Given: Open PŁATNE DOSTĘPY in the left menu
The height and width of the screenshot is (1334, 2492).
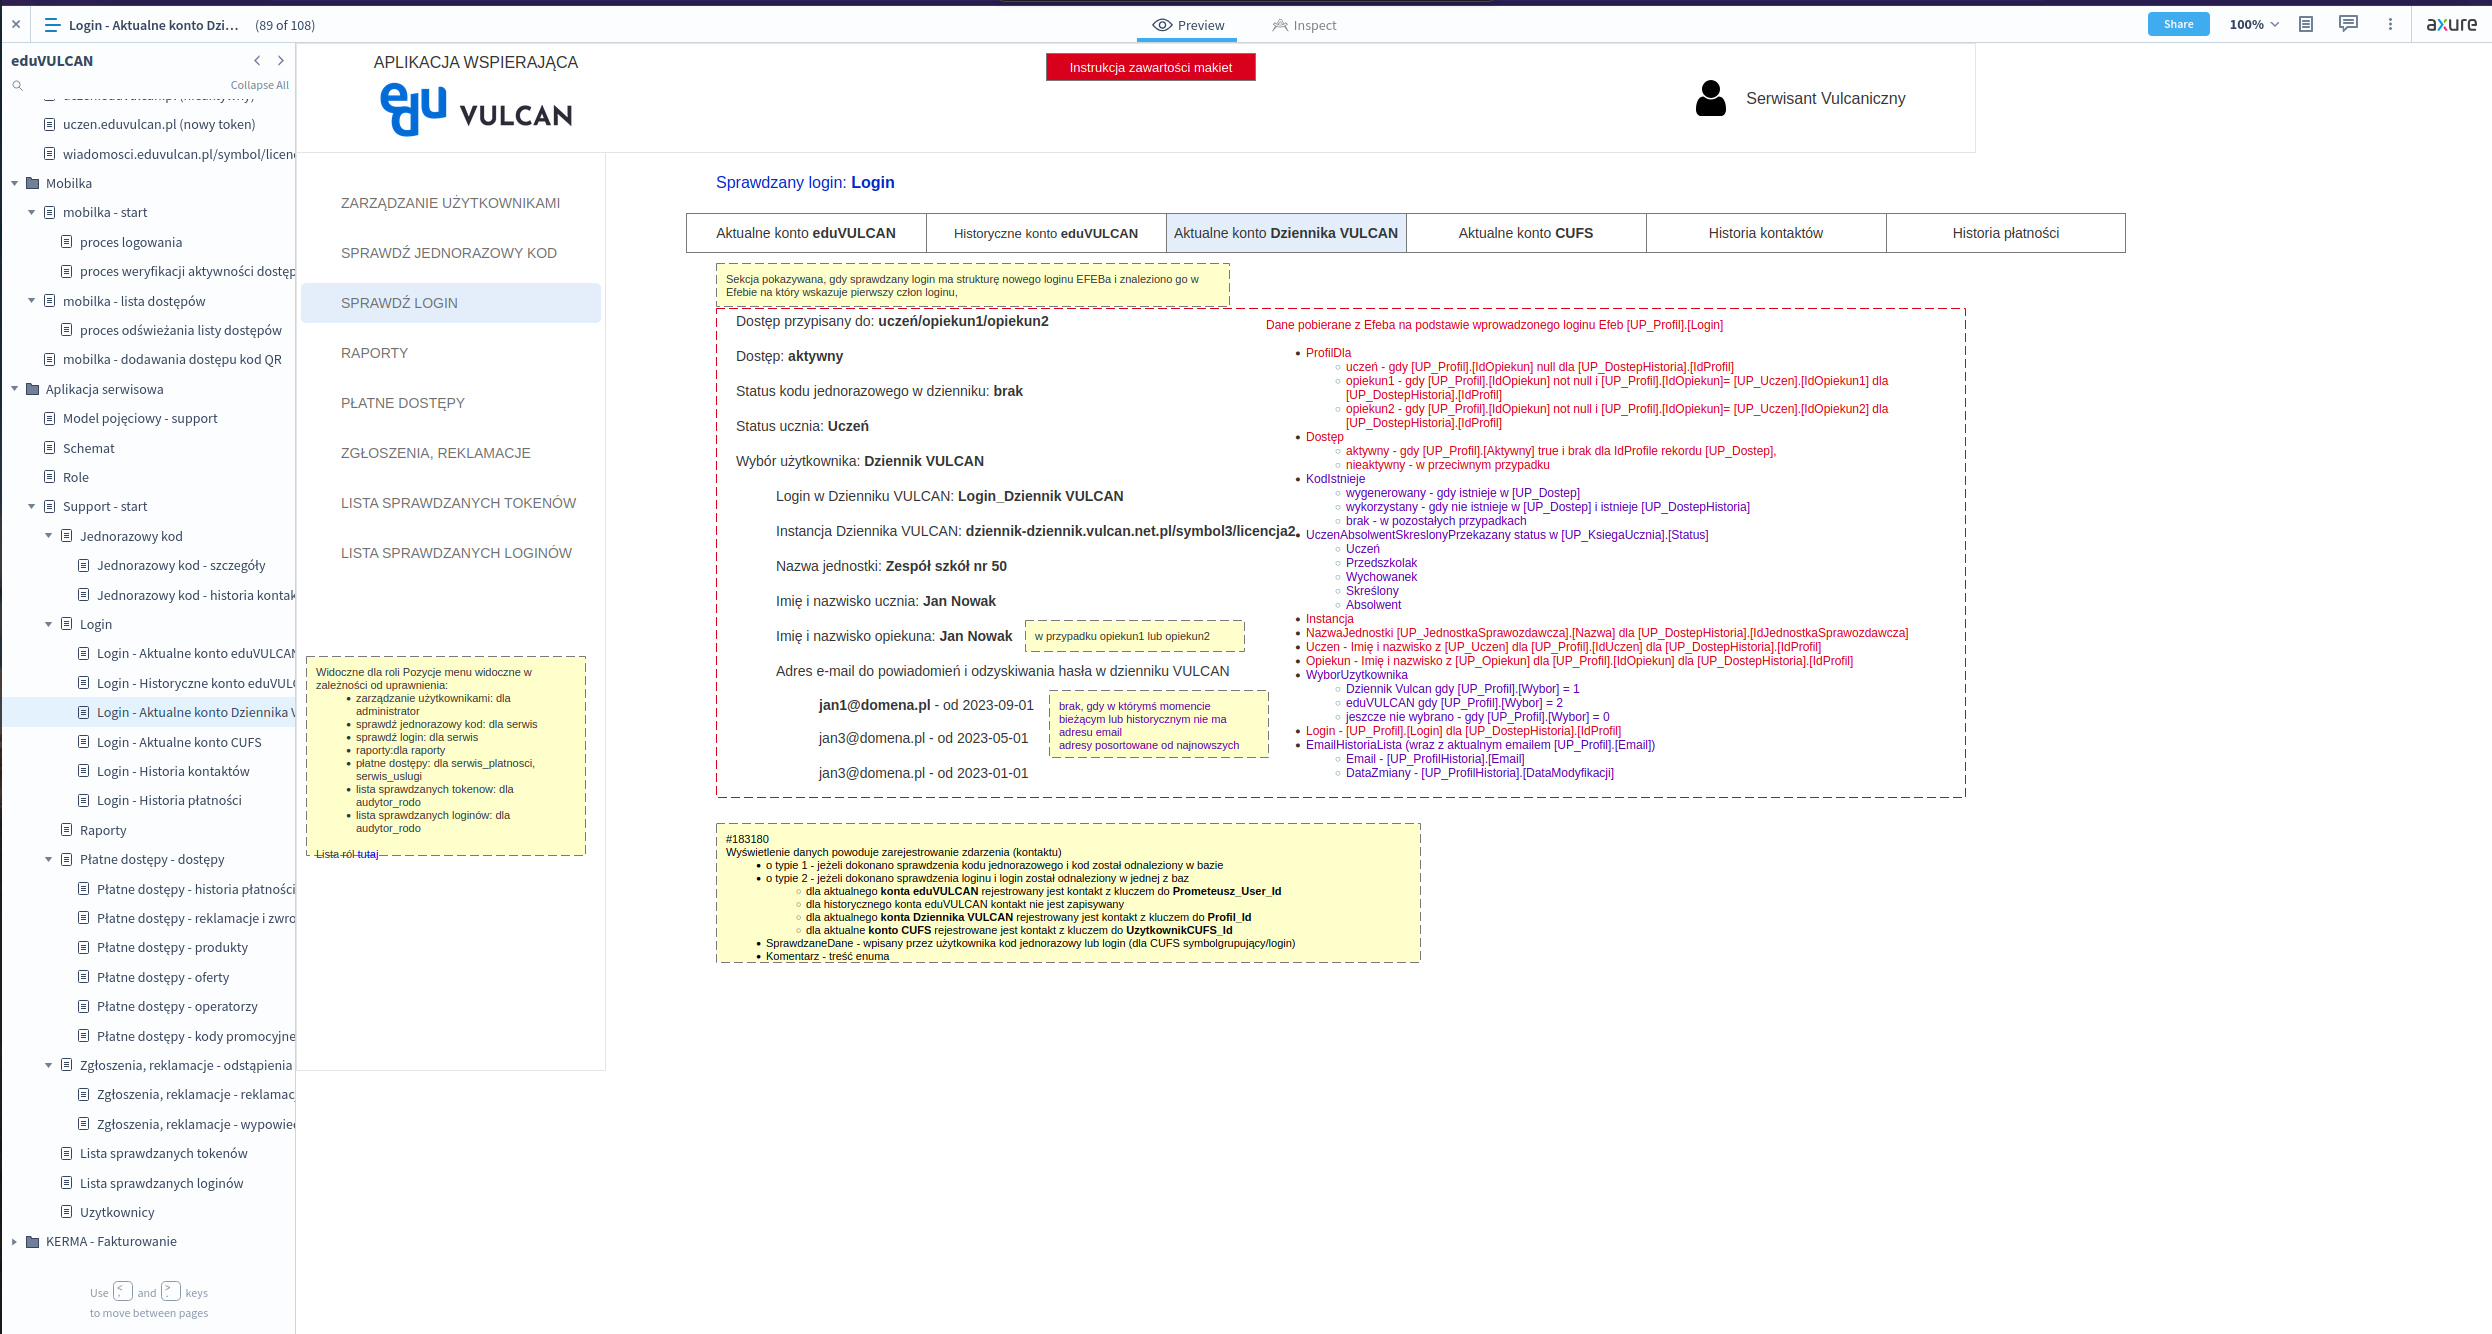Looking at the screenshot, I should [x=403, y=403].
